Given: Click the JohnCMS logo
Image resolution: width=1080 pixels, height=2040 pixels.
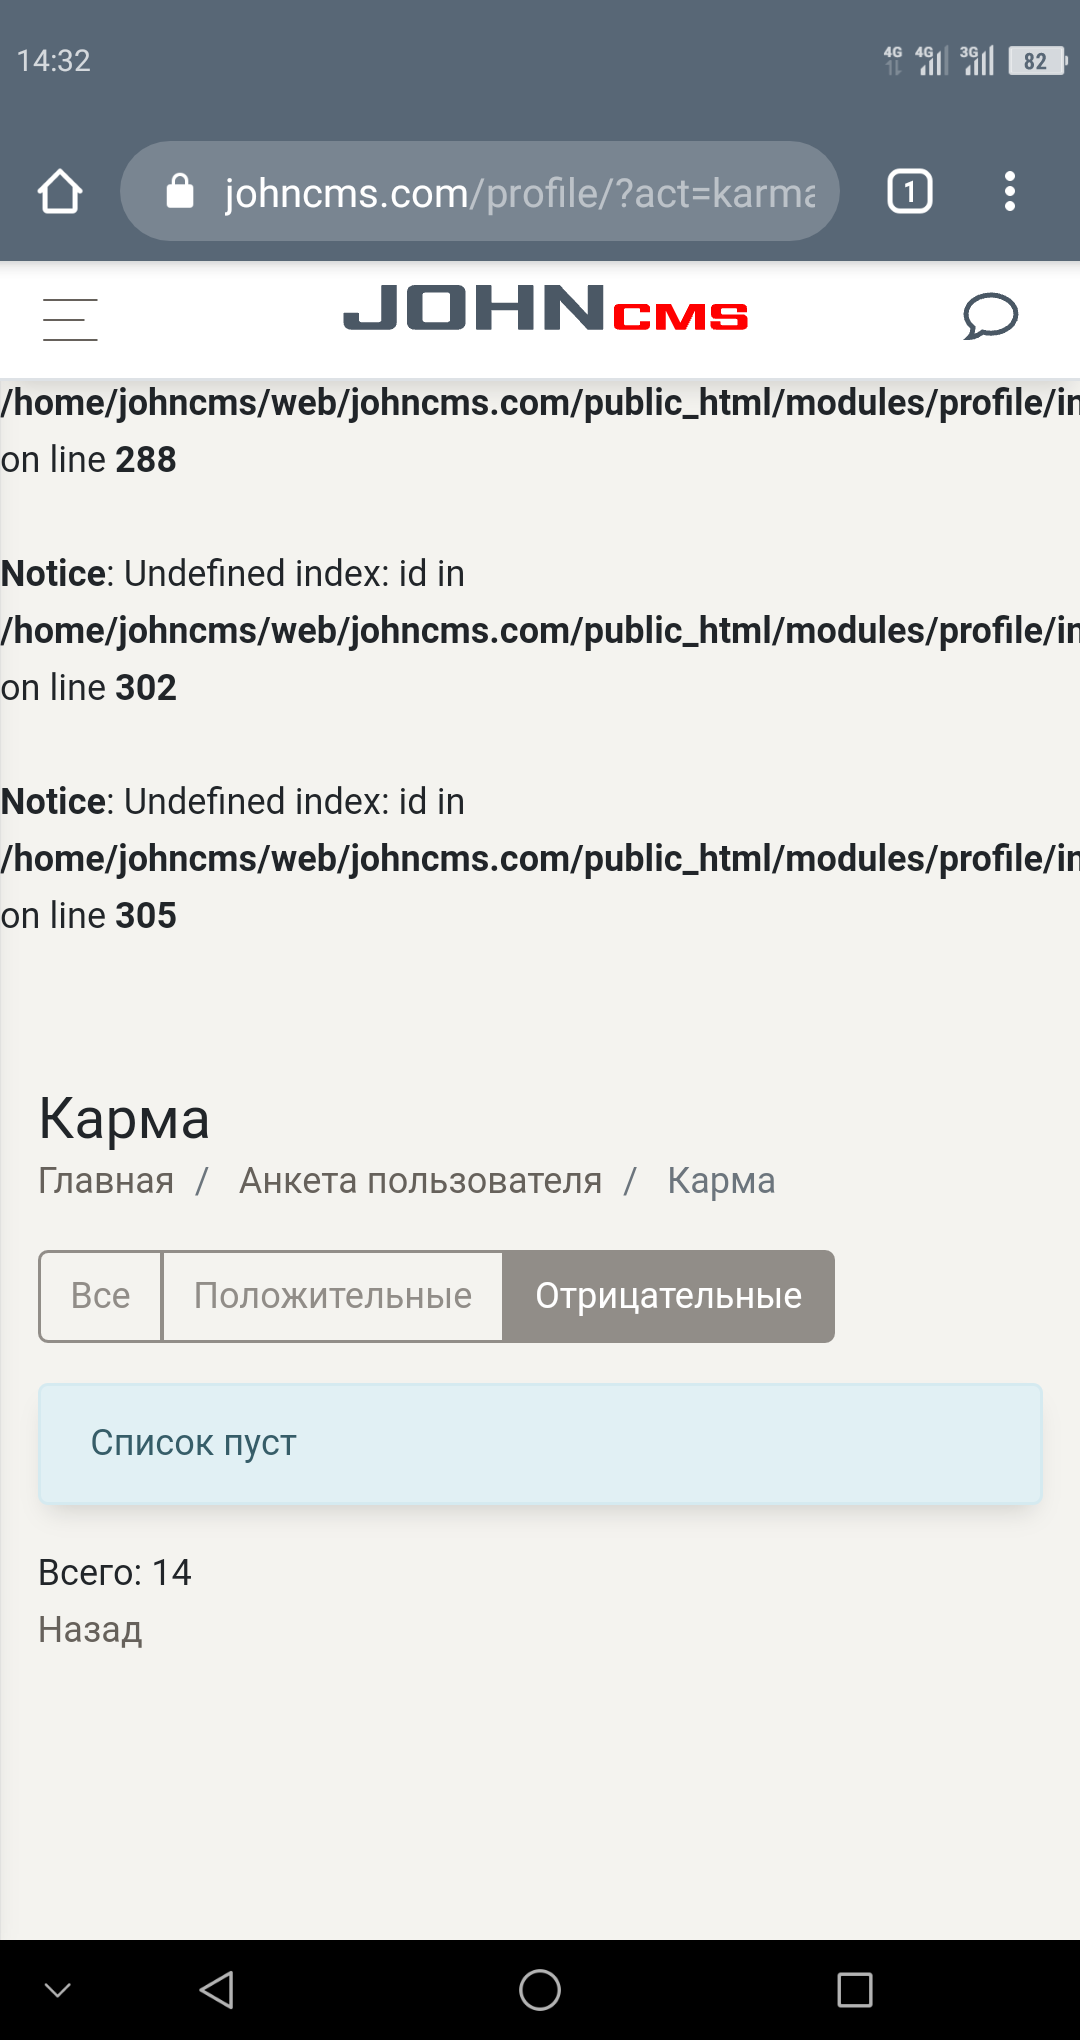Looking at the screenshot, I should [545, 308].
